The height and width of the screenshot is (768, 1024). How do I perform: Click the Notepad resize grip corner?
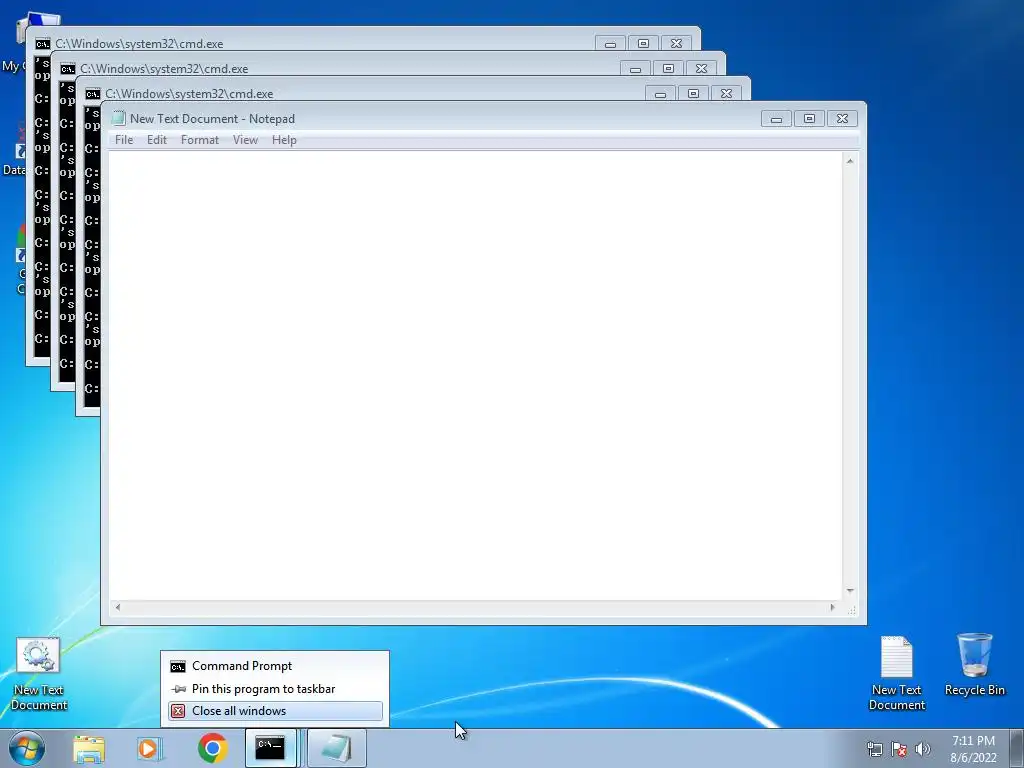tap(851, 609)
